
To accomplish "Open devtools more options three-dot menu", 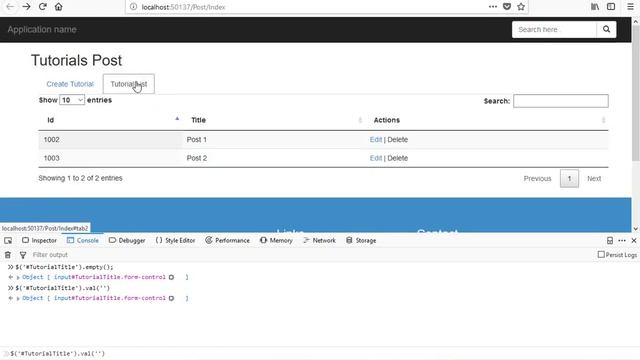I will (x=622, y=240).
